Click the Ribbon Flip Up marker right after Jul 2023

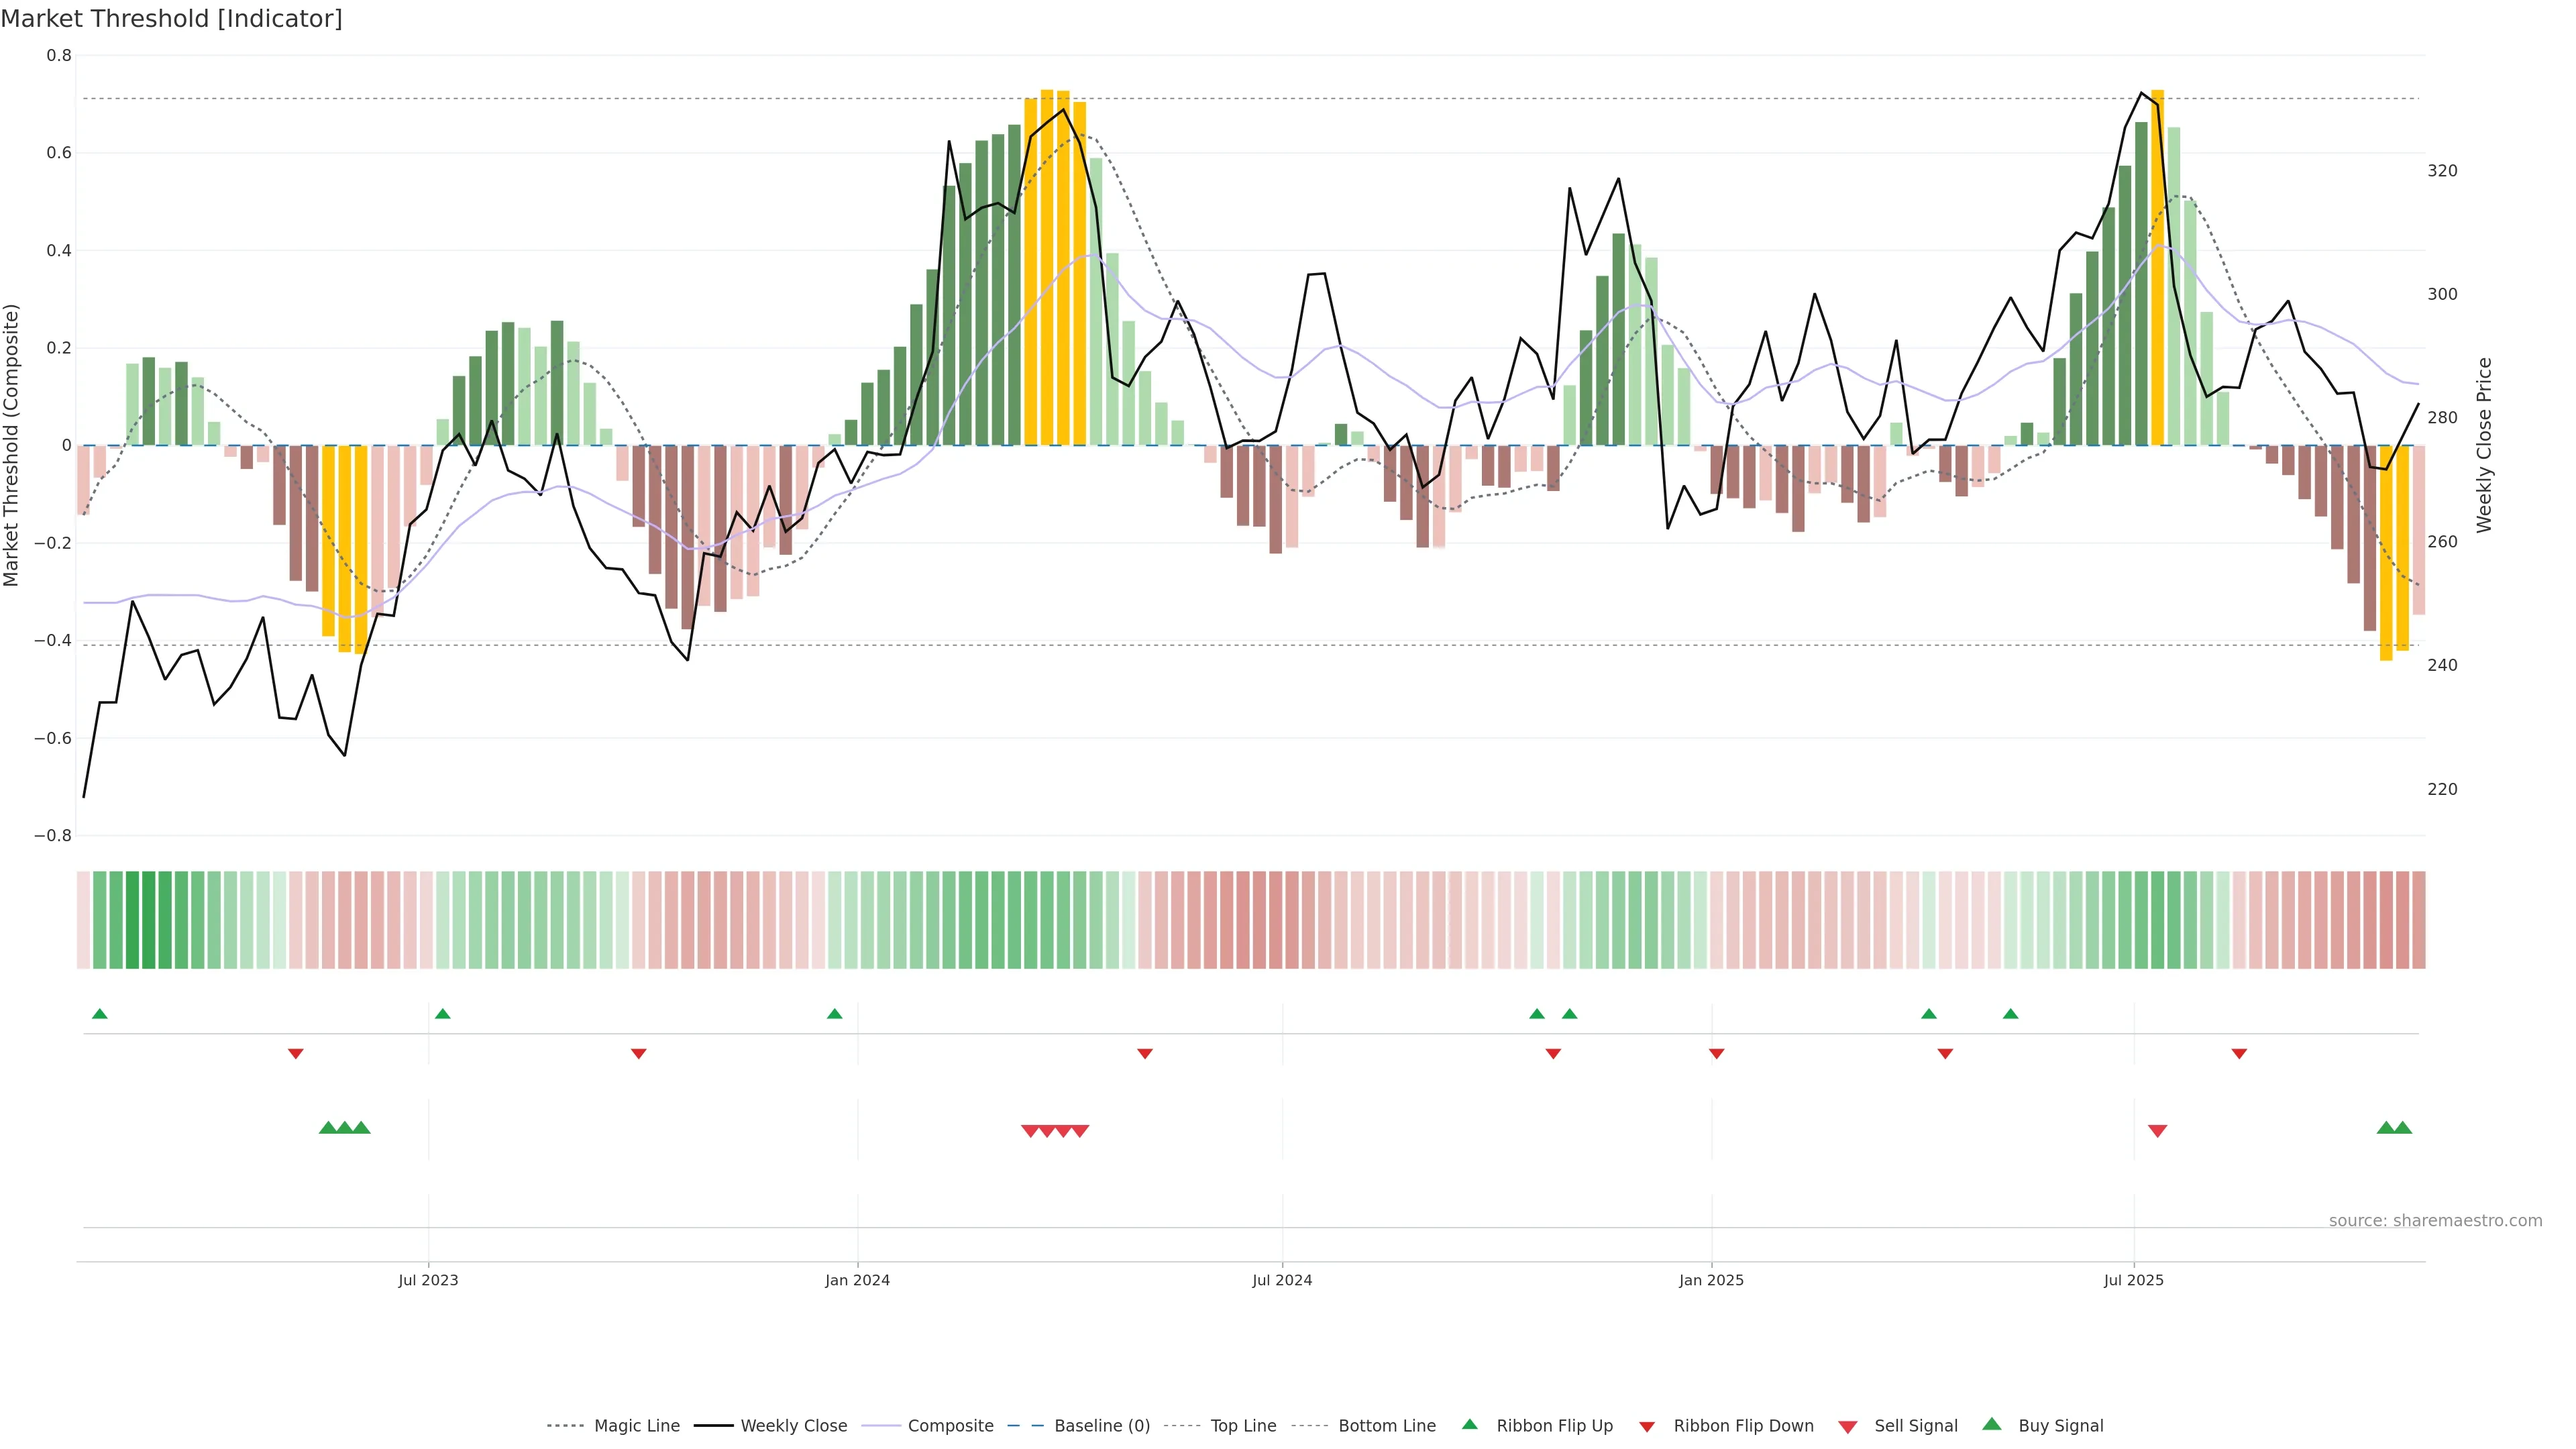click(443, 1014)
